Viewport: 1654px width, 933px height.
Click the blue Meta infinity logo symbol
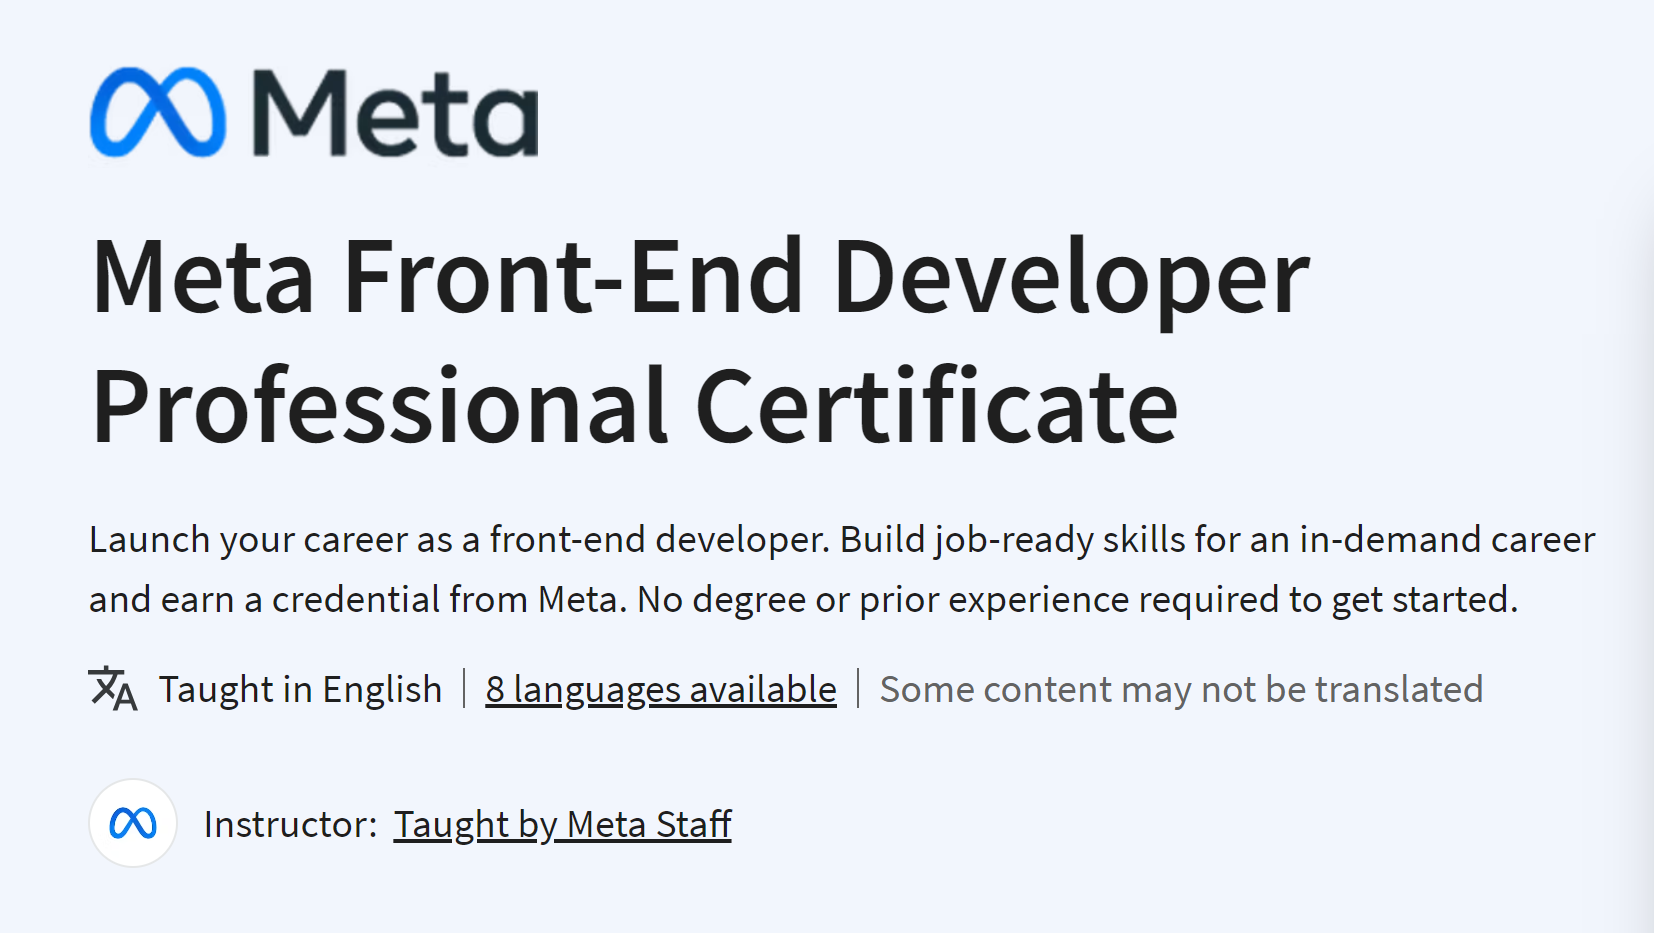[157, 112]
